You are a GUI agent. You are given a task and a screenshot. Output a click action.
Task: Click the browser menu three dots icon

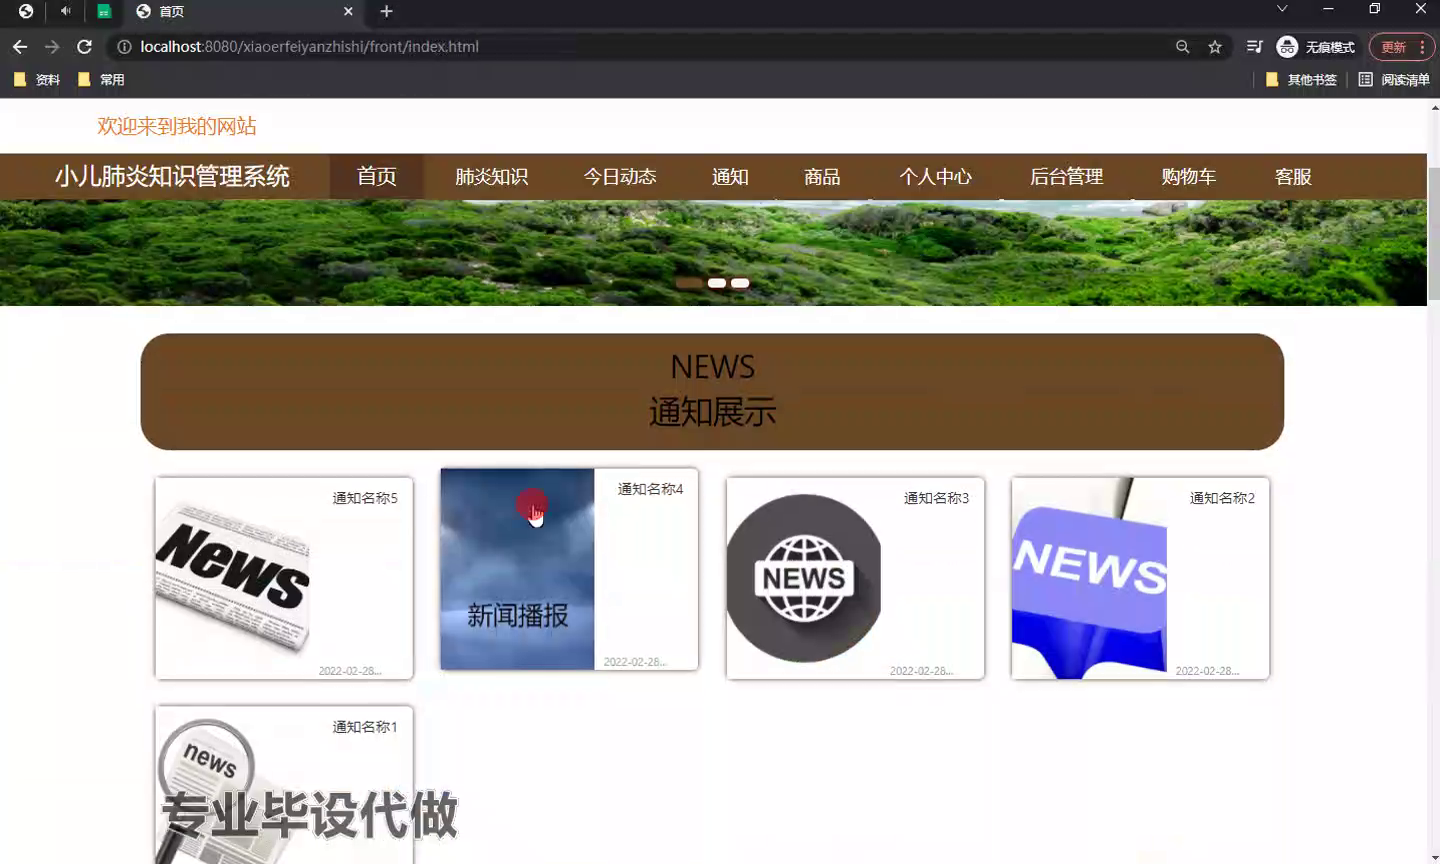click(x=1422, y=47)
